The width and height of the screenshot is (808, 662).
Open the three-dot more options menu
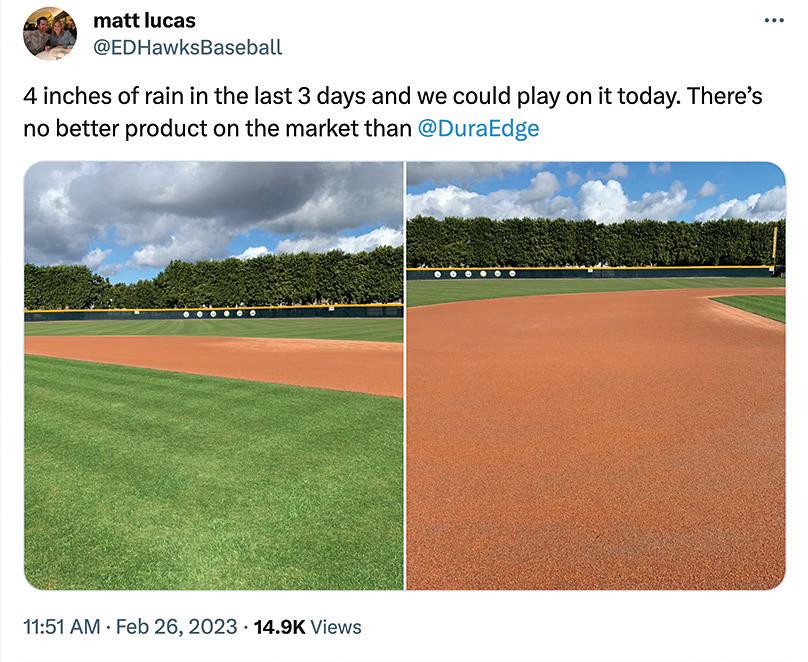click(x=773, y=21)
